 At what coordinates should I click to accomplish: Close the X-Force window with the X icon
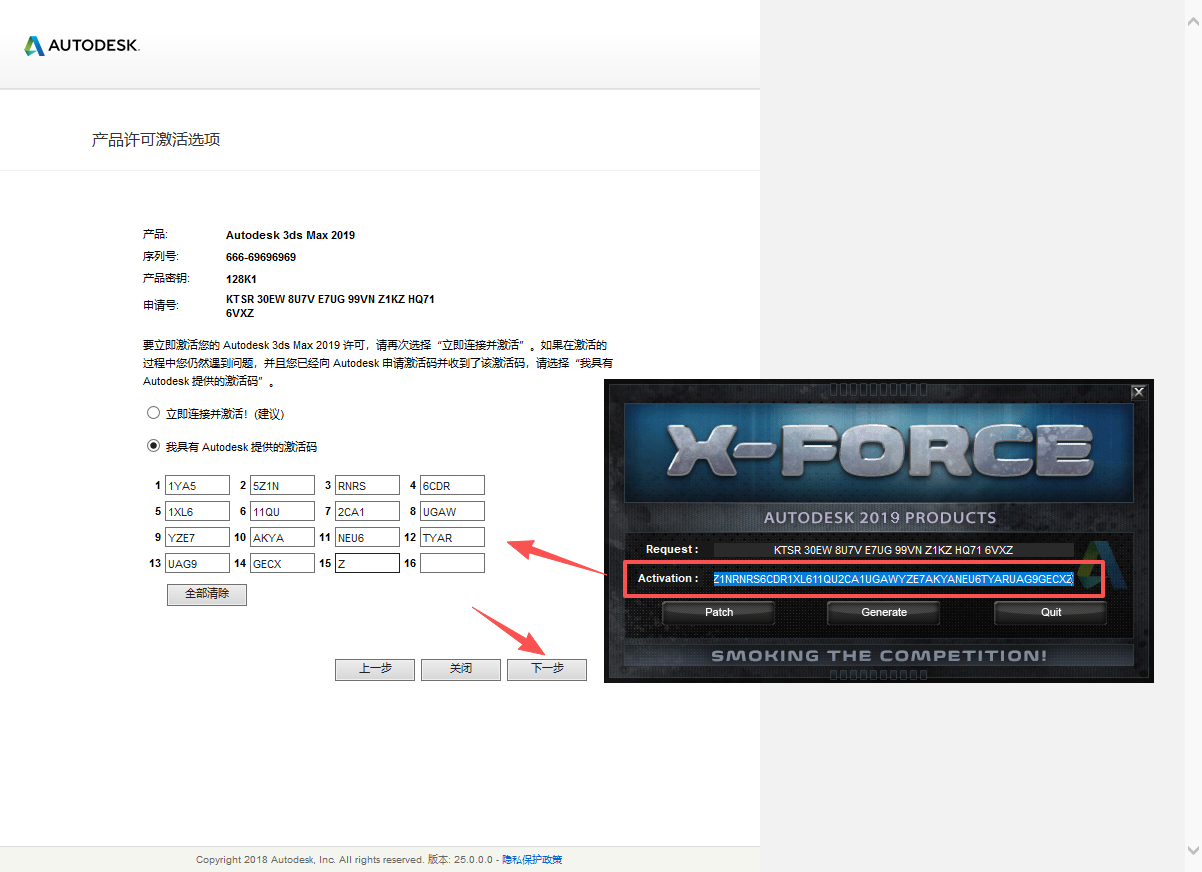click(1138, 393)
